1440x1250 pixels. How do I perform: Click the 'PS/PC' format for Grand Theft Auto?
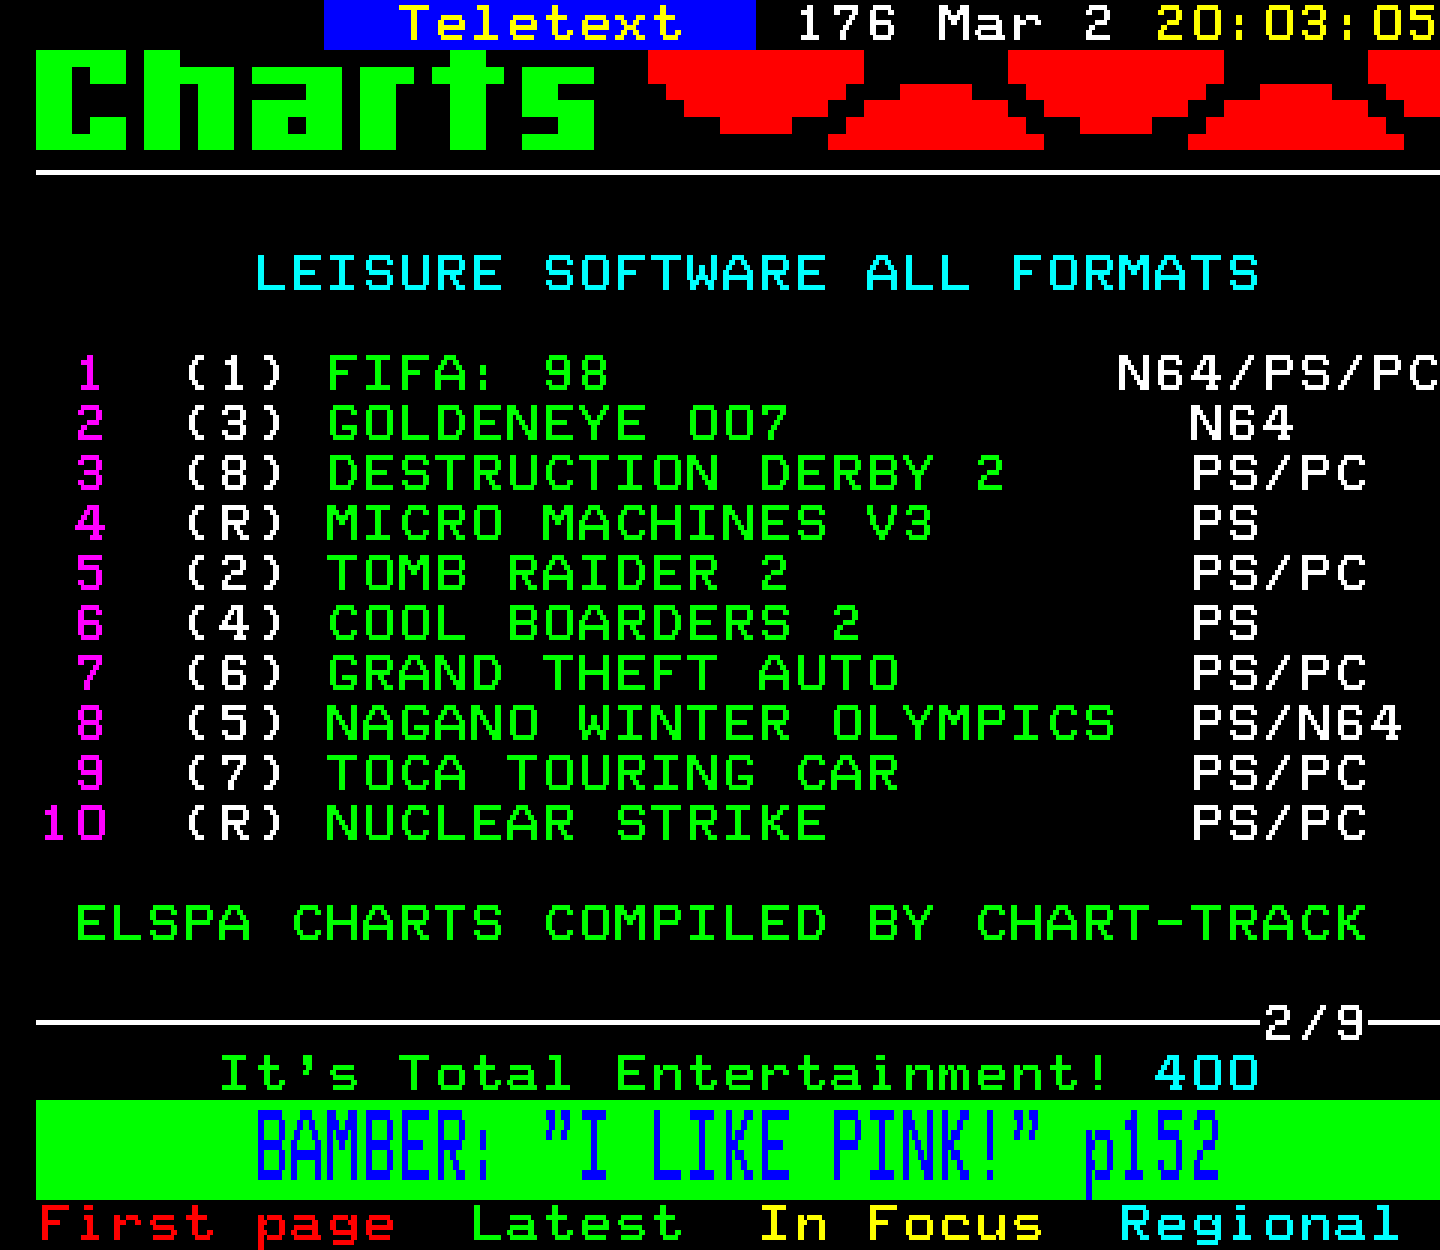click(x=1279, y=673)
